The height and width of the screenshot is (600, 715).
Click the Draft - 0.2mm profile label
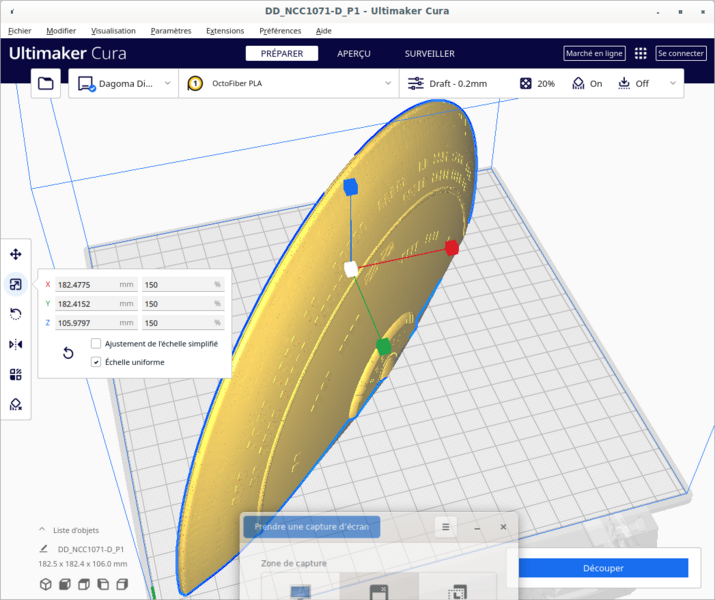[458, 84]
